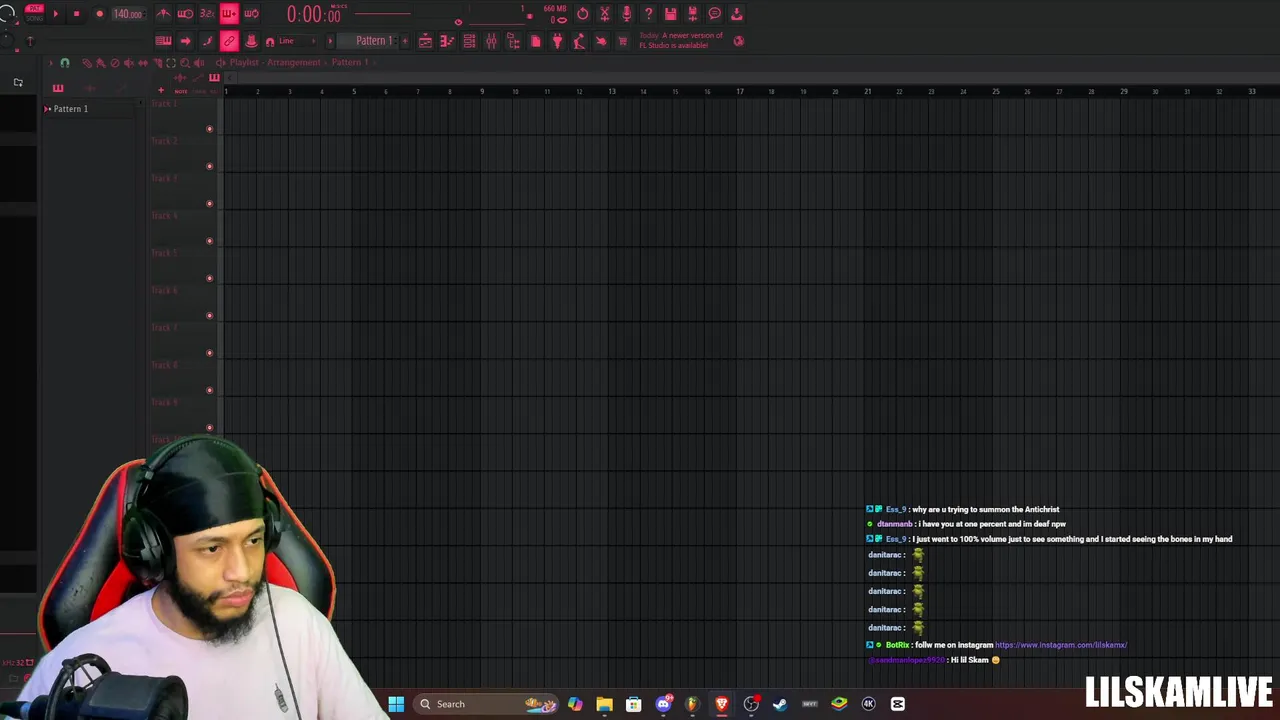This screenshot has width=1280, height=720.
Task: Select the playlist Mute tool
Action: point(129,63)
